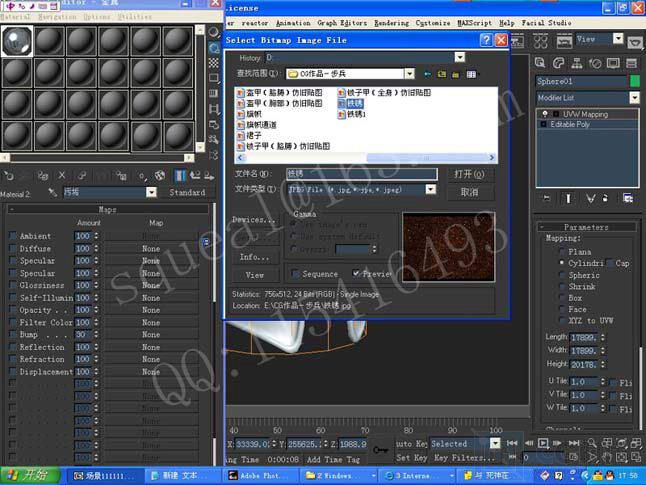This screenshot has height=485, width=646.
Task: Click Pin Stack icon below modifier stack
Action: coord(547,199)
